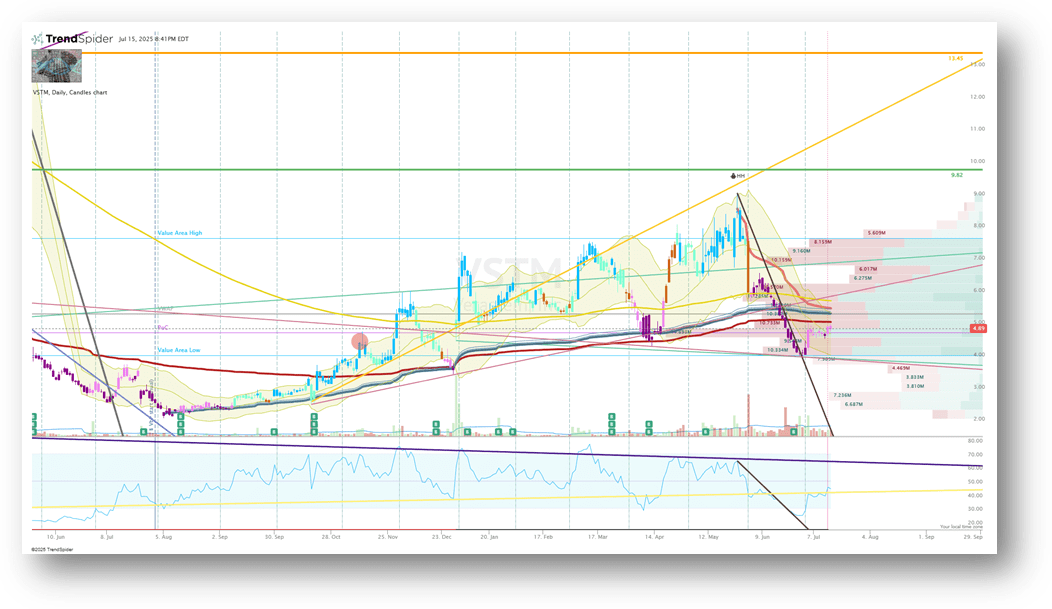Screen dimensions: 1052x609
Task: Select the HH swing-high marker on the chart
Action: (x=735, y=175)
